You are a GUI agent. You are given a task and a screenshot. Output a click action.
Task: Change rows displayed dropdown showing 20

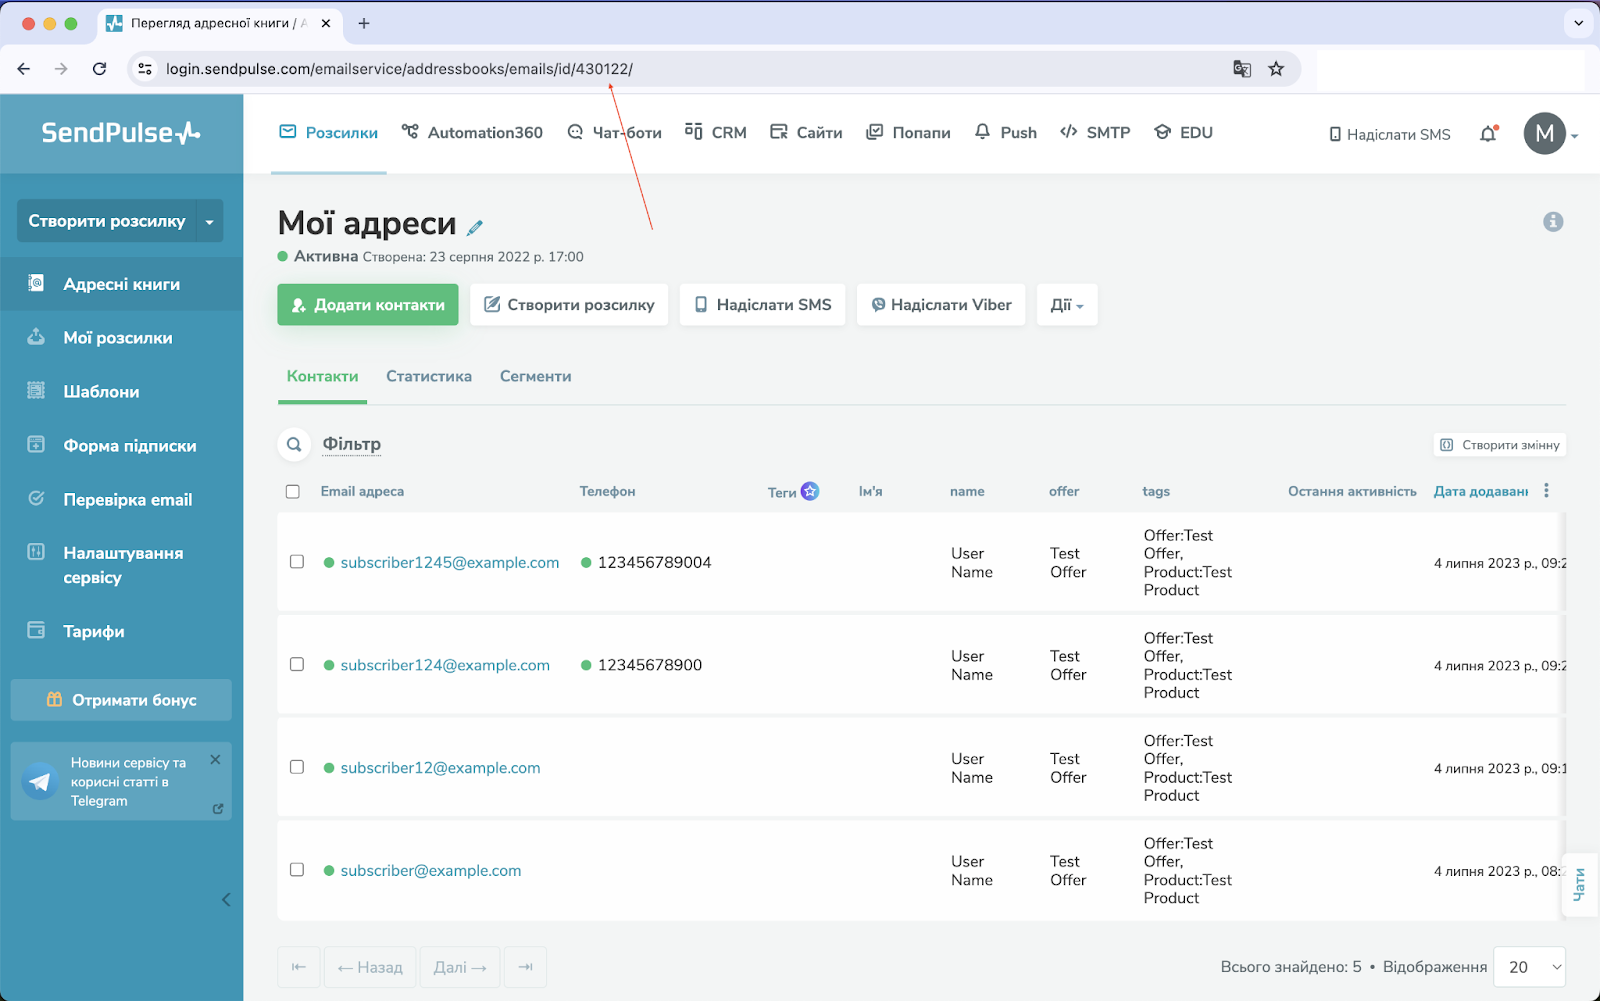[x=1529, y=967]
